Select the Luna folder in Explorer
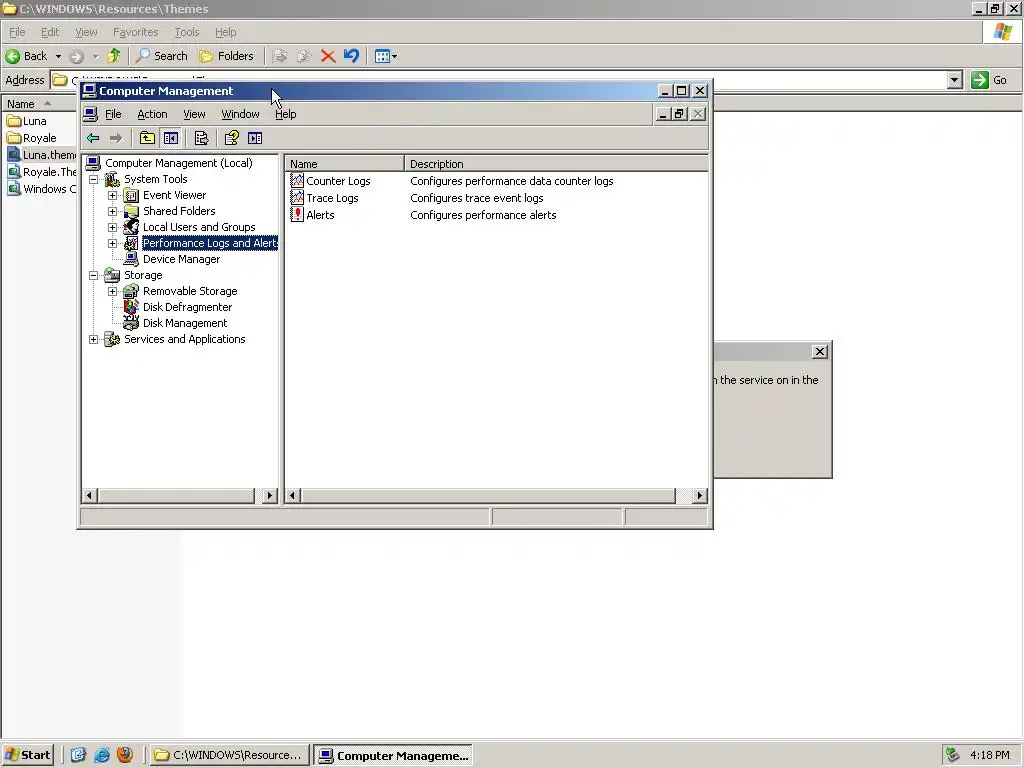 click(x=27, y=121)
